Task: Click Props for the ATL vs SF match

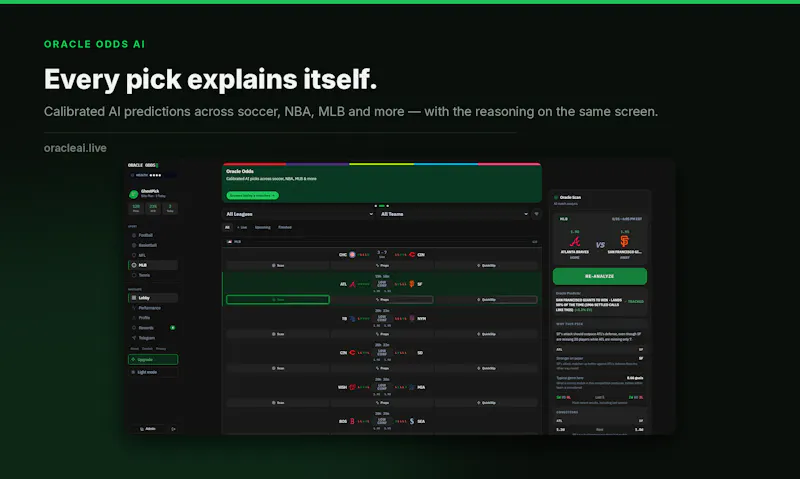Action: click(382, 300)
